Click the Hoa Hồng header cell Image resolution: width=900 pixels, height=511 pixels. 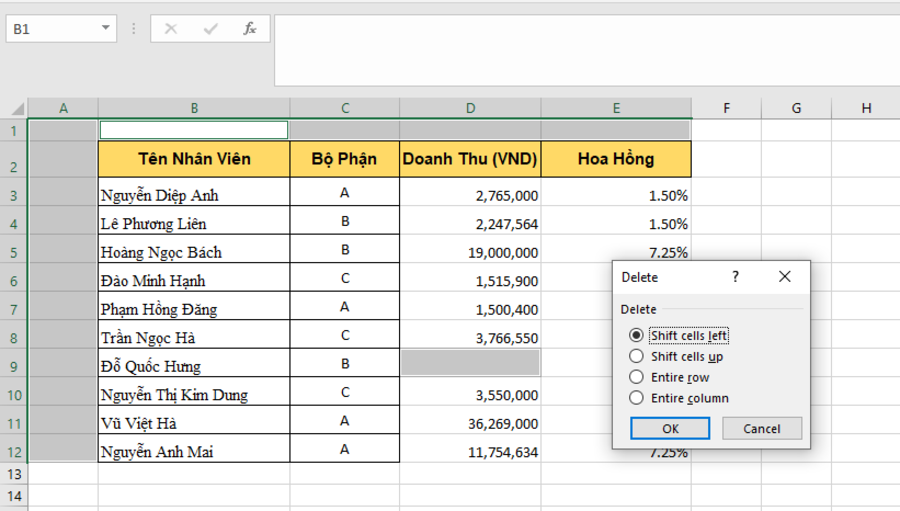pos(616,159)
